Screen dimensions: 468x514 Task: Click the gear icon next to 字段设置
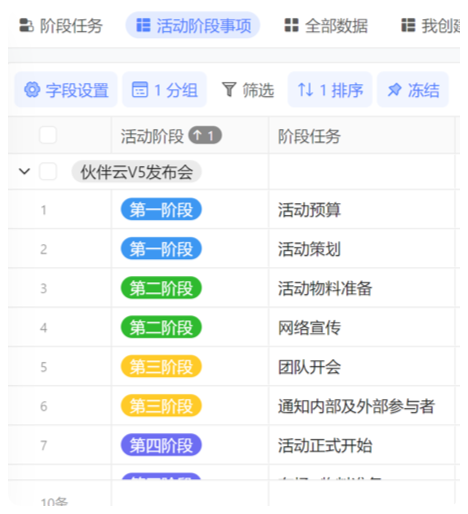tap(32, 90)
